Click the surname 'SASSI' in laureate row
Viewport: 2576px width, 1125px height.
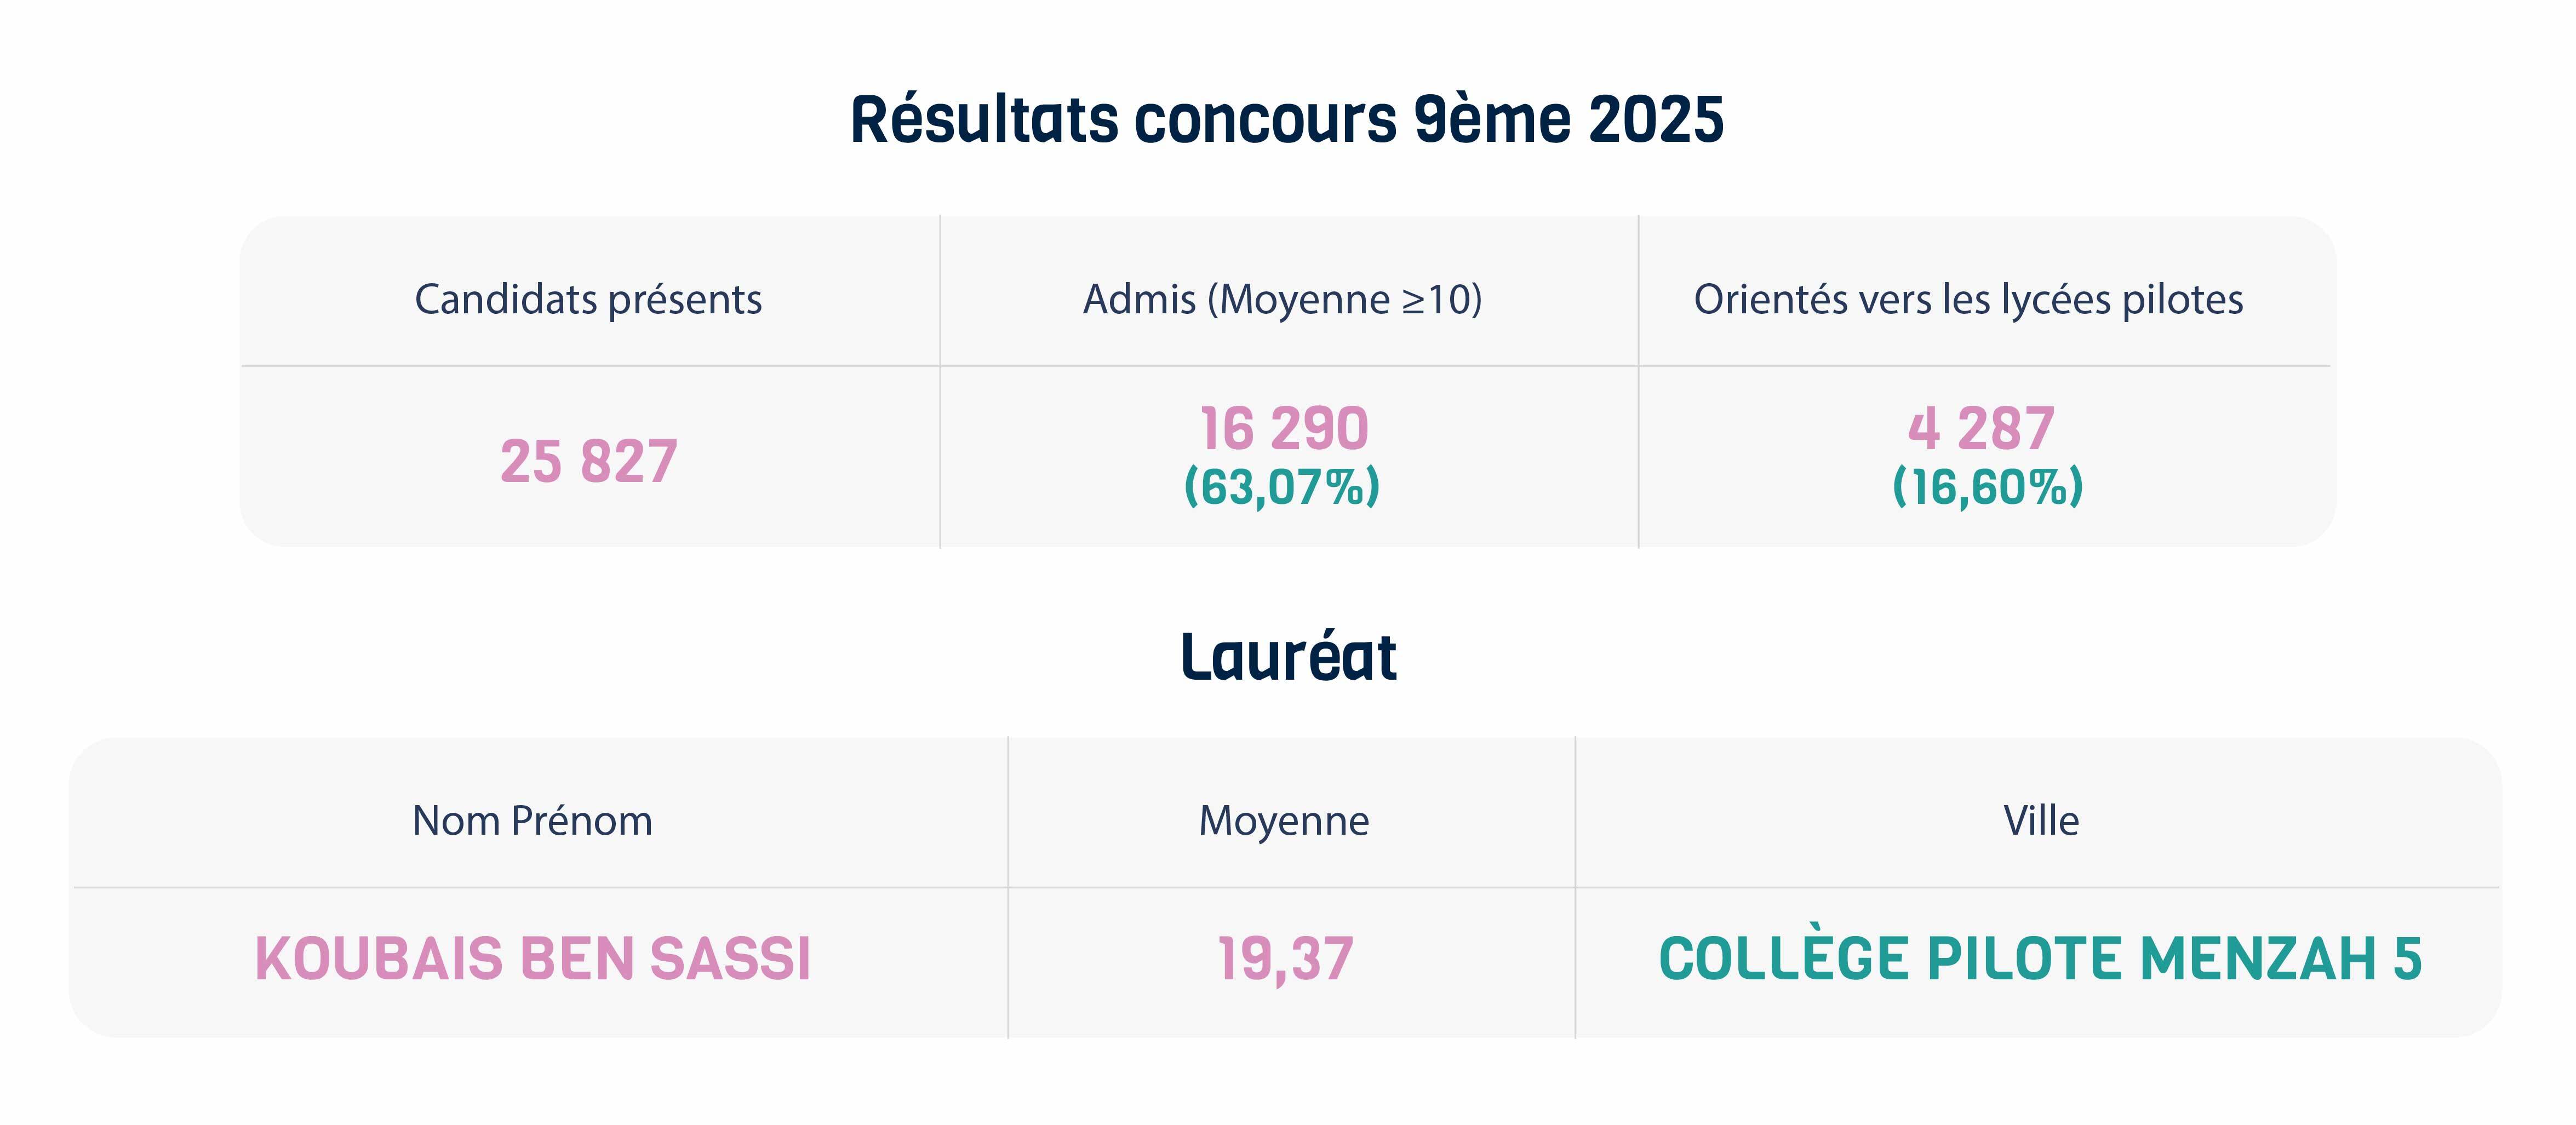(x=730, y=958)
